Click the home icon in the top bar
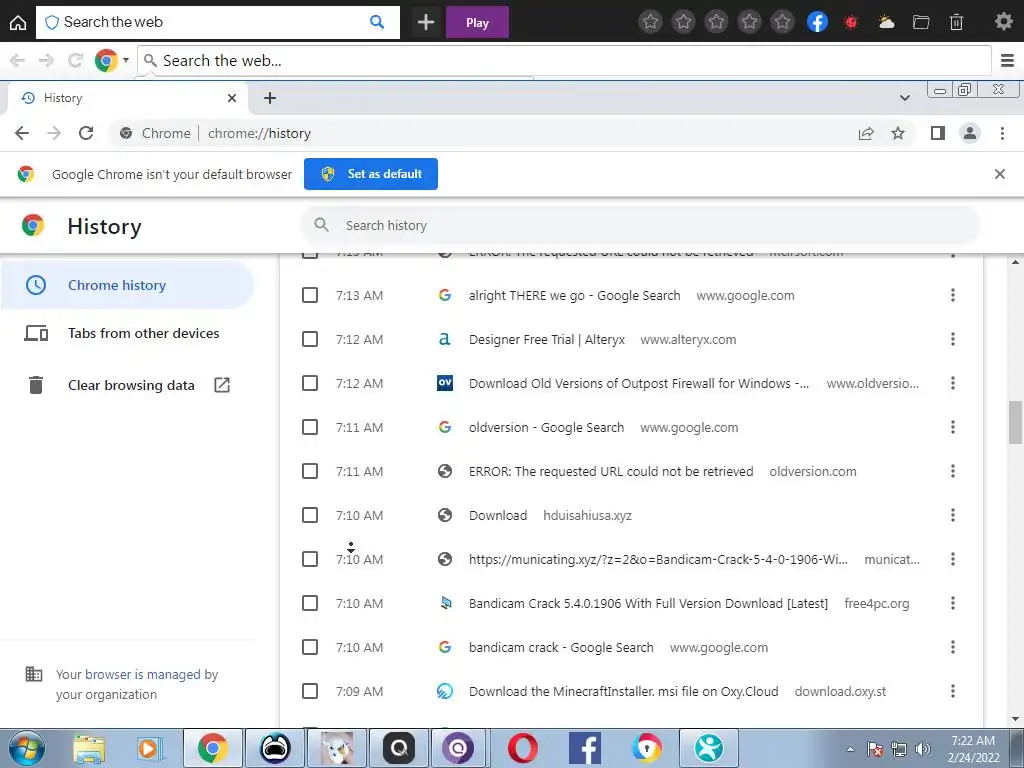 [18, 23]
